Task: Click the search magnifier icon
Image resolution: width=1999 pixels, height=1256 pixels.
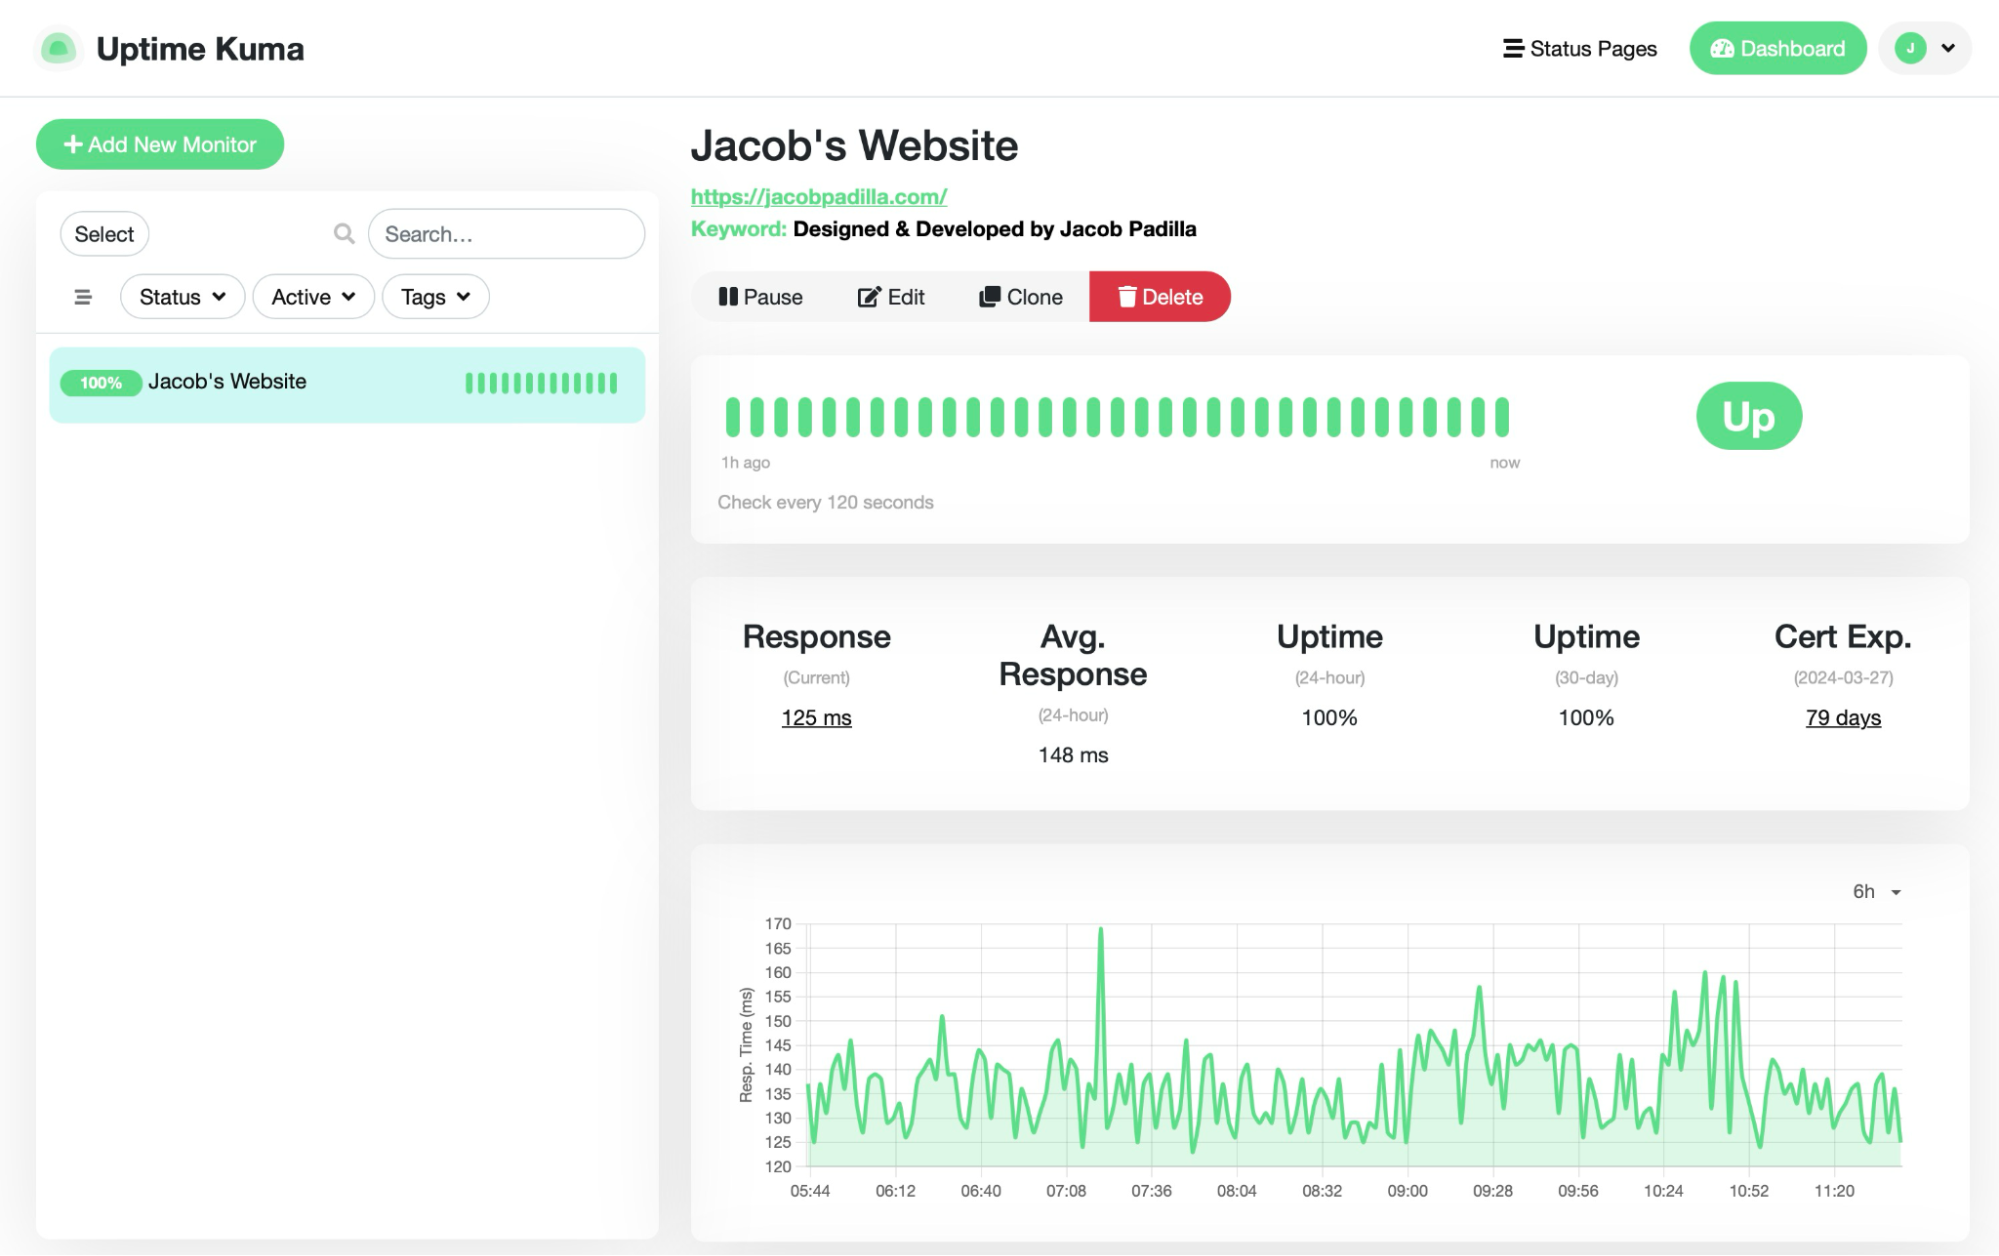Action: pos(343,233)
